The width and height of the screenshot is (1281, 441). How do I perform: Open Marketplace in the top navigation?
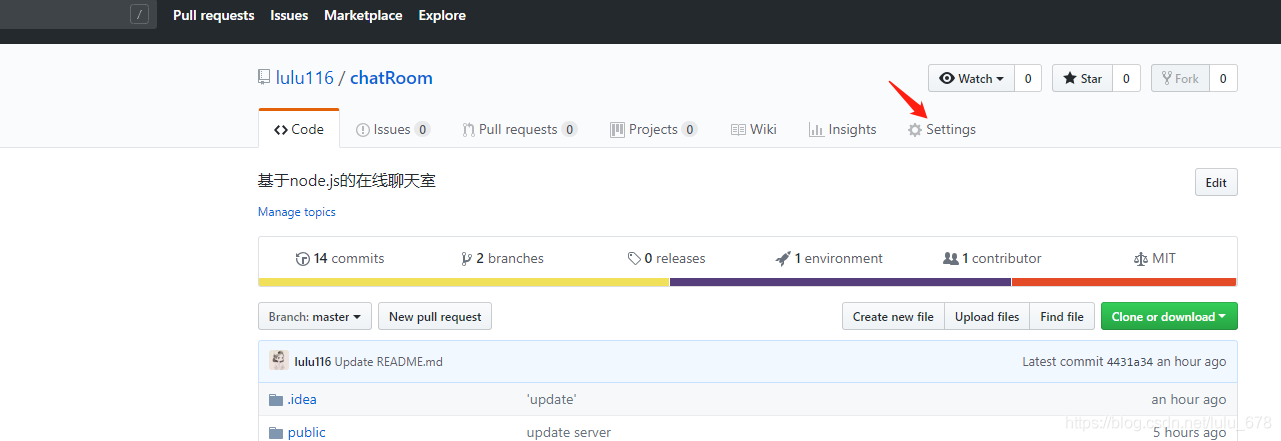tap(363, 15)
